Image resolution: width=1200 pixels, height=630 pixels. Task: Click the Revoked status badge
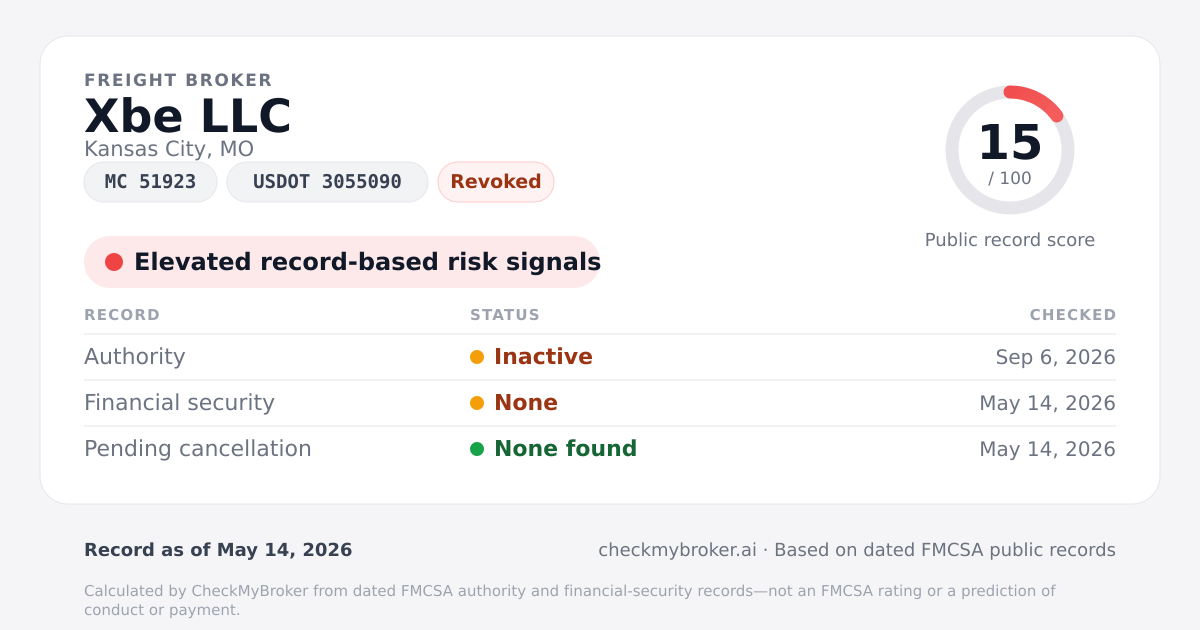(496, 182)
